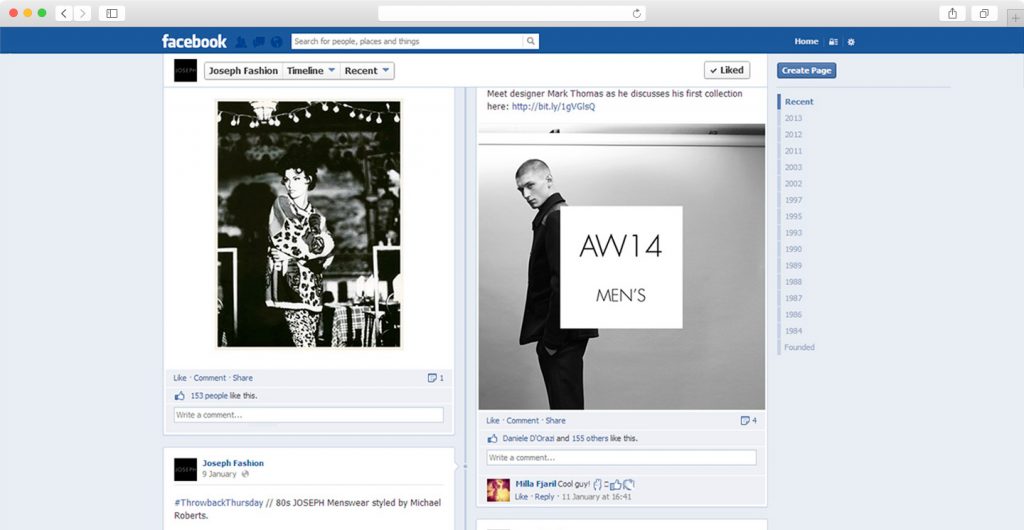The height and width of the screenshot is (530, 1024).
Task: Reply to Milla Fjaril's comment
Action: click(544, 497)
